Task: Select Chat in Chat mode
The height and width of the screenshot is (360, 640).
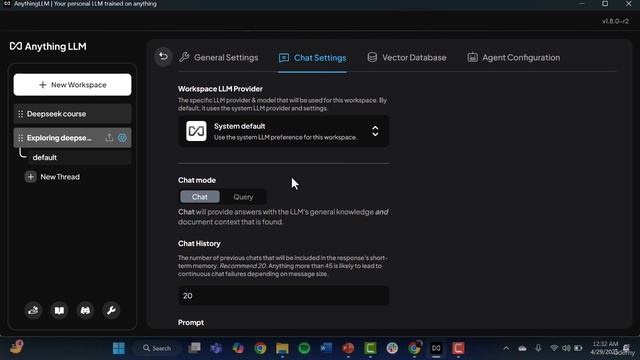Action: (200, 197)
